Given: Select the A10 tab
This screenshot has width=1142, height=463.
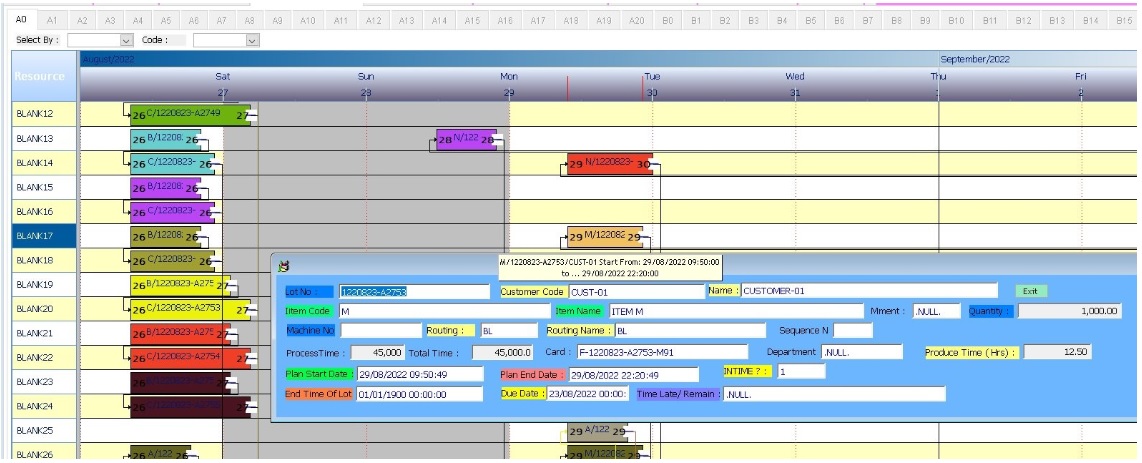Looking at the screenshot, I should click(307, 20).
